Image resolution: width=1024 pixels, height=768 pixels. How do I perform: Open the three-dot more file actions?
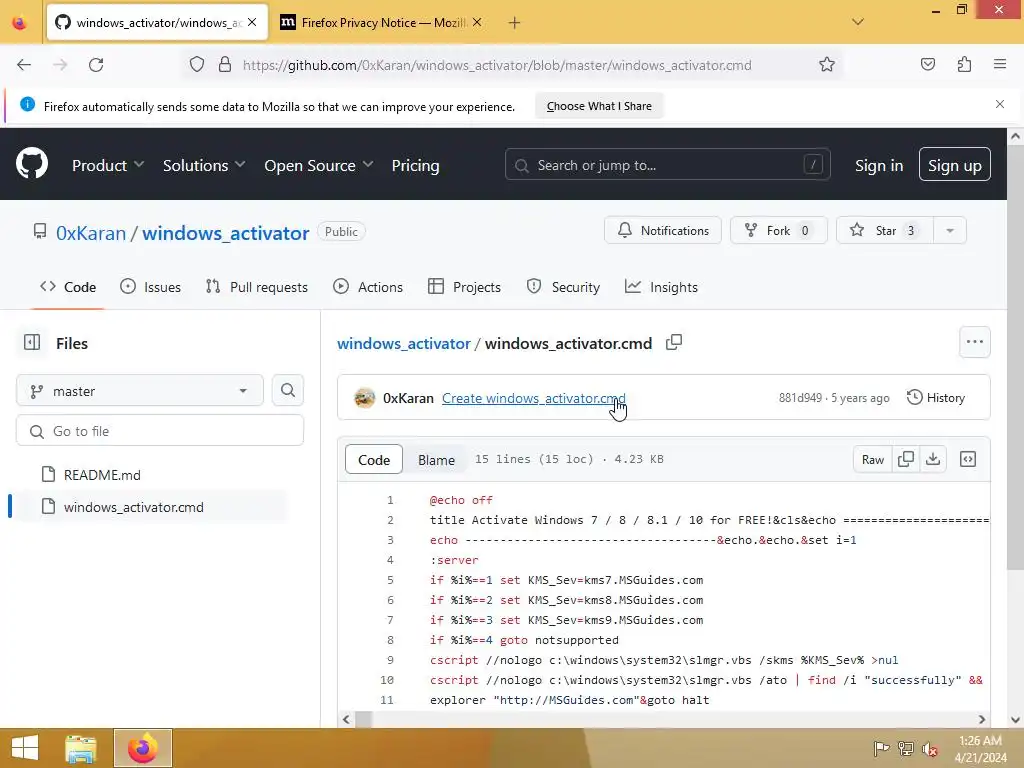pyautogui.click(x=974, y=342)
